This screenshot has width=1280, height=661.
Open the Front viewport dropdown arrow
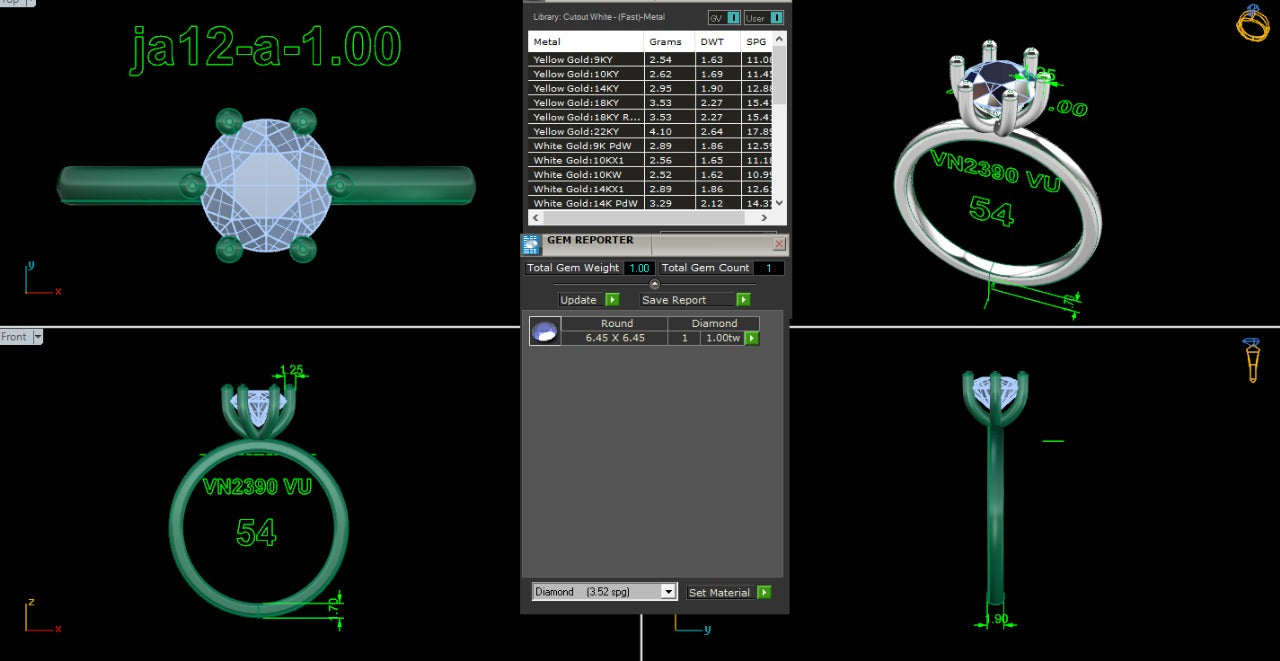(x=38, y=337)
